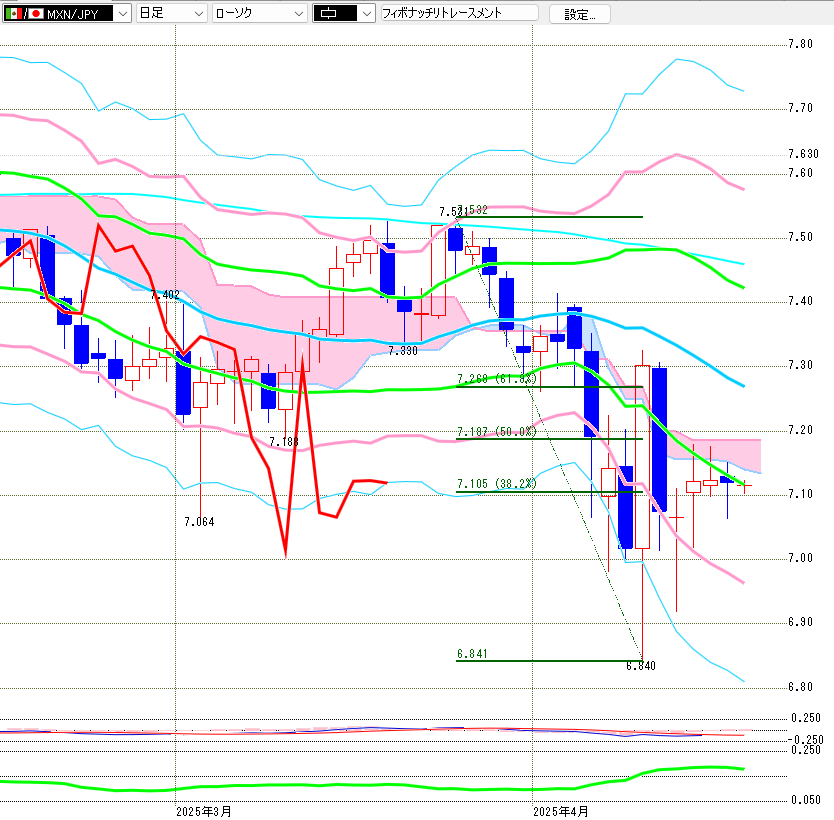The width and height of the screenshot is (834, 820).
Task: Click the 7.188 price annotation
Action: click(x=283, y=442)
